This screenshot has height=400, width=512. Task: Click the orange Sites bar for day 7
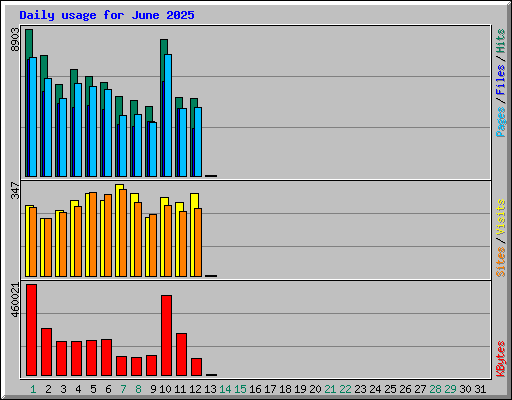123,233
